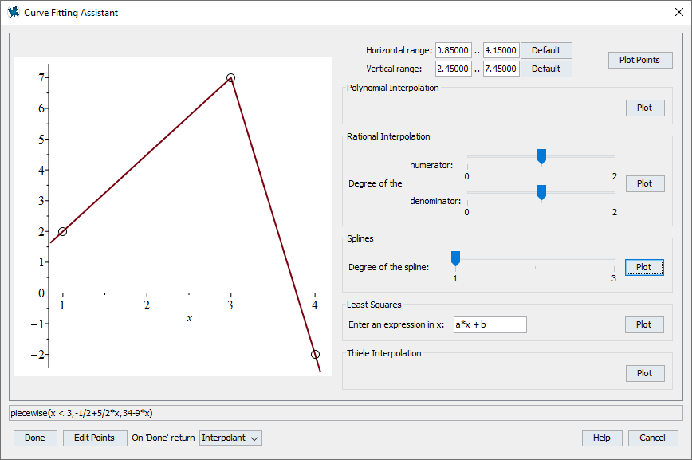Viewport: 692px width, 460px height.
Task: Click the denominator degree slider handle
Action: coord(541,191)
